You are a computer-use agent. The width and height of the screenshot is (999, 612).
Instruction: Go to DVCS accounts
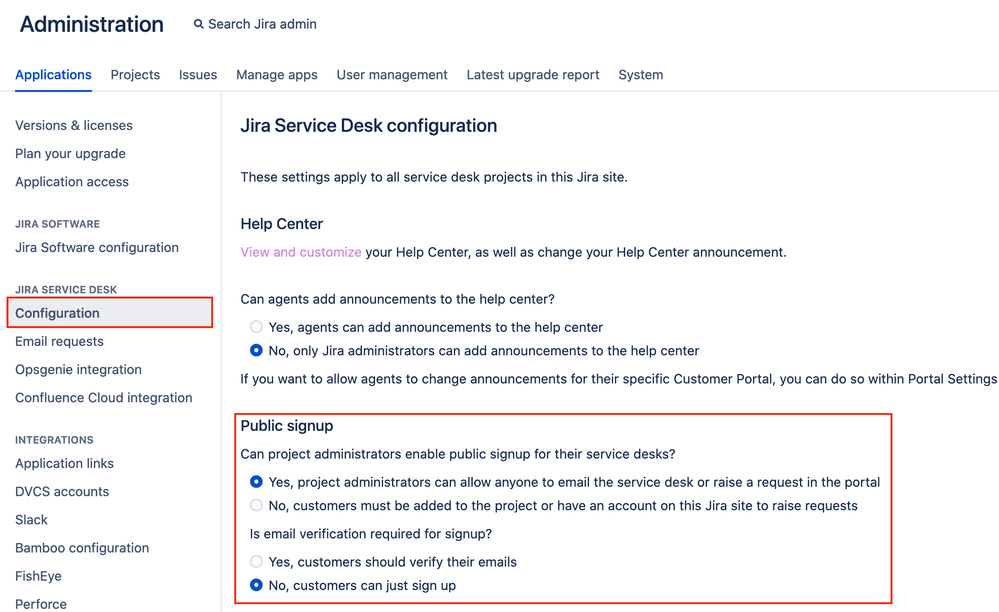pyautogui.click(x=62, y=492)
